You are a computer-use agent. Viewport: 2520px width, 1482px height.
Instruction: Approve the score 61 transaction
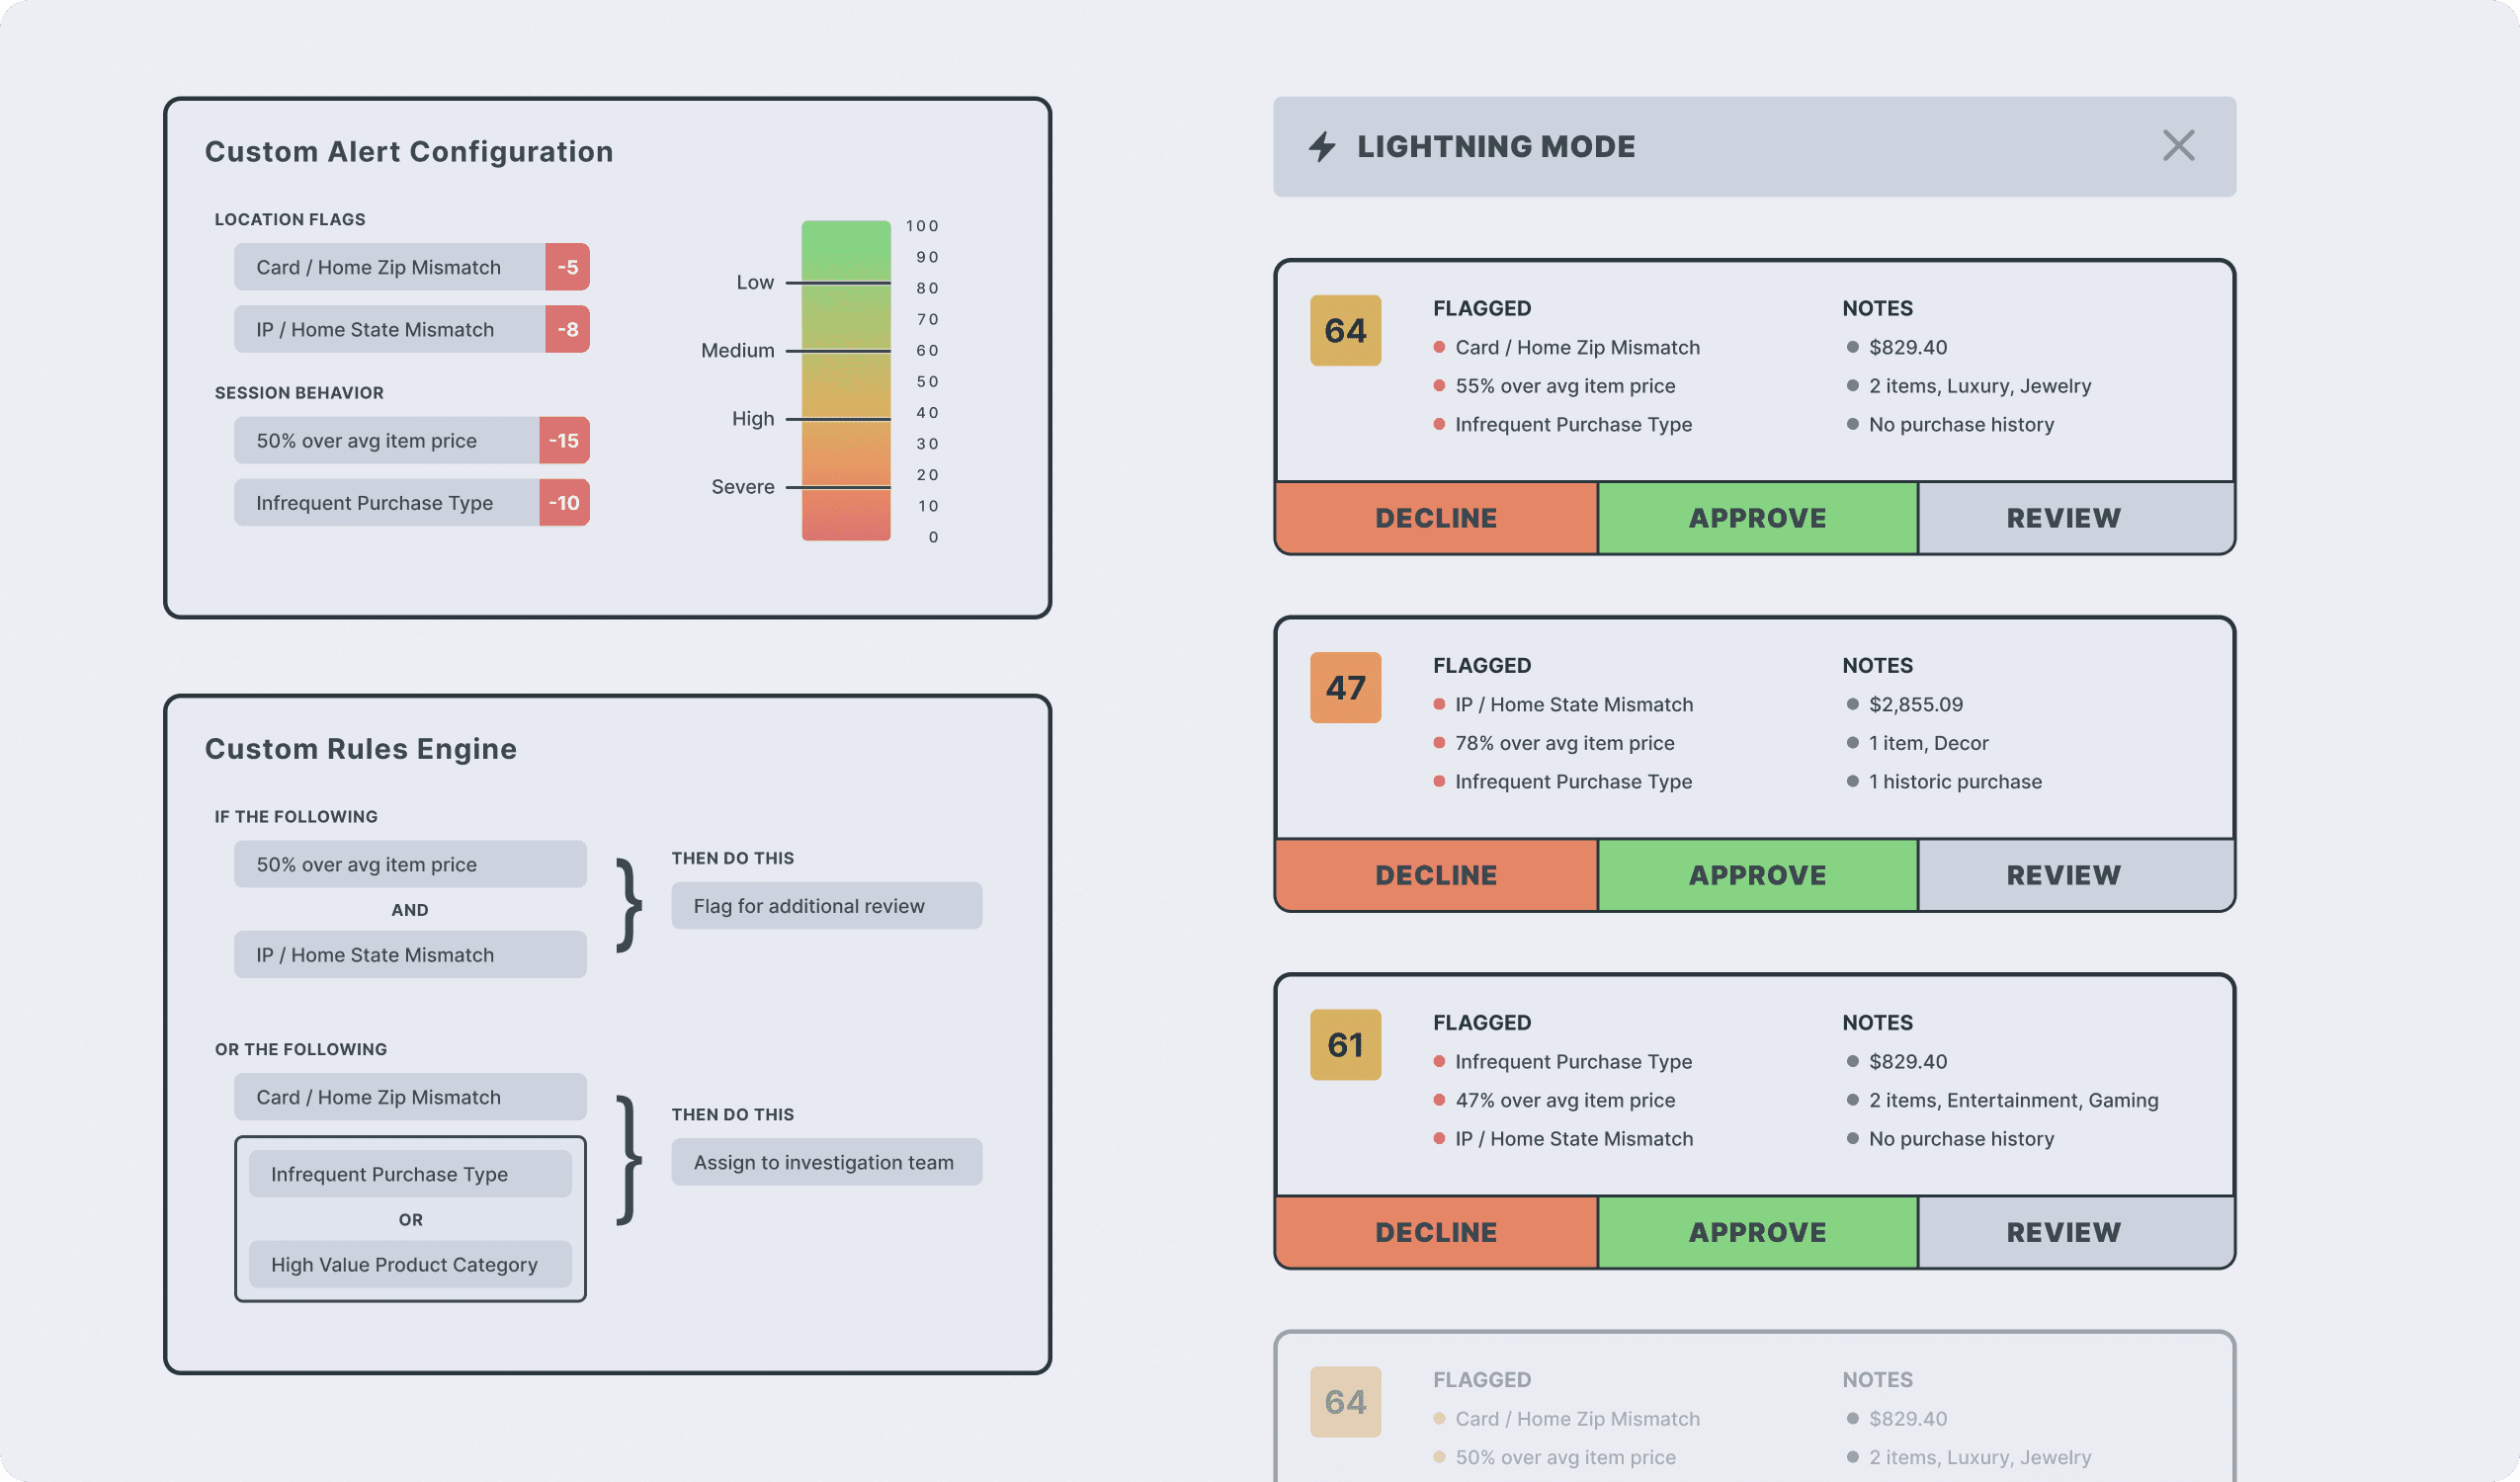pyautogui.click(x=1757, y=1232)
